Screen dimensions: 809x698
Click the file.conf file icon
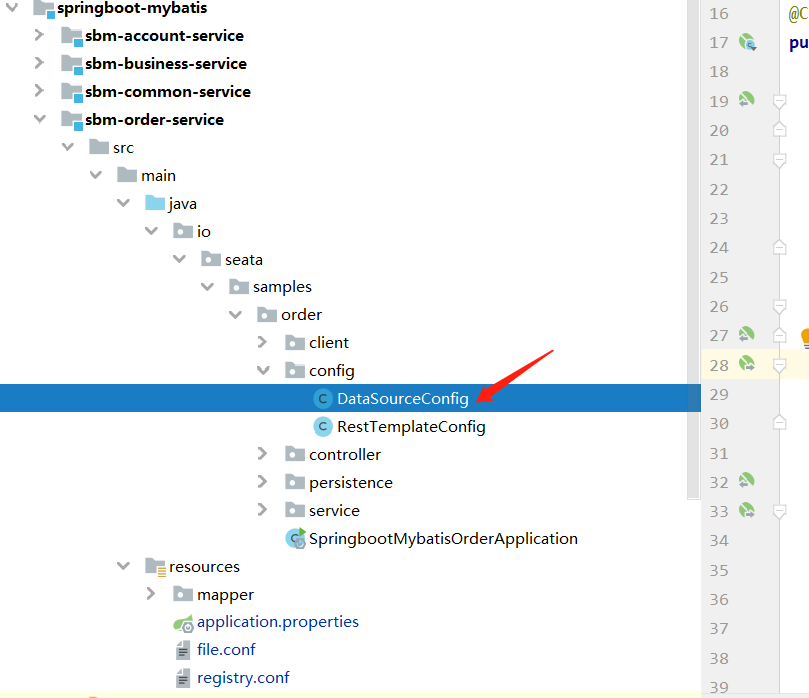183,650
